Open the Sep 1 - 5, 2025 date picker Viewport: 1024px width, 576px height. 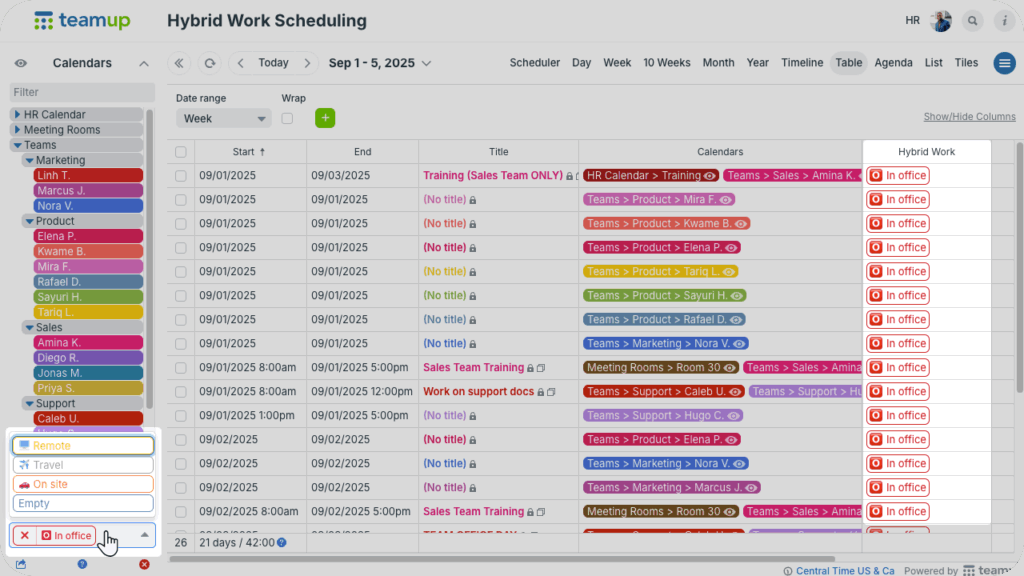point(380,63)
